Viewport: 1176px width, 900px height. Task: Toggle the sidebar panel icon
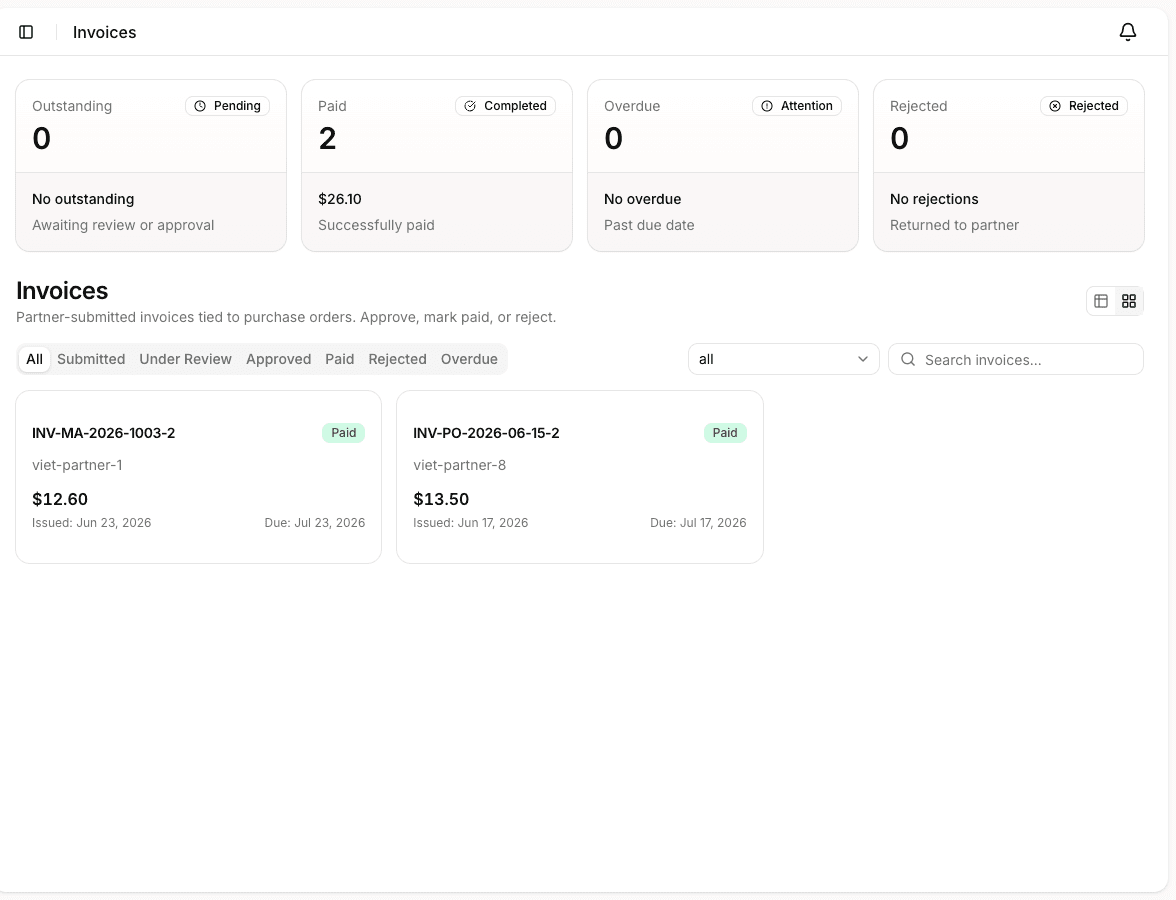point(26,32)
